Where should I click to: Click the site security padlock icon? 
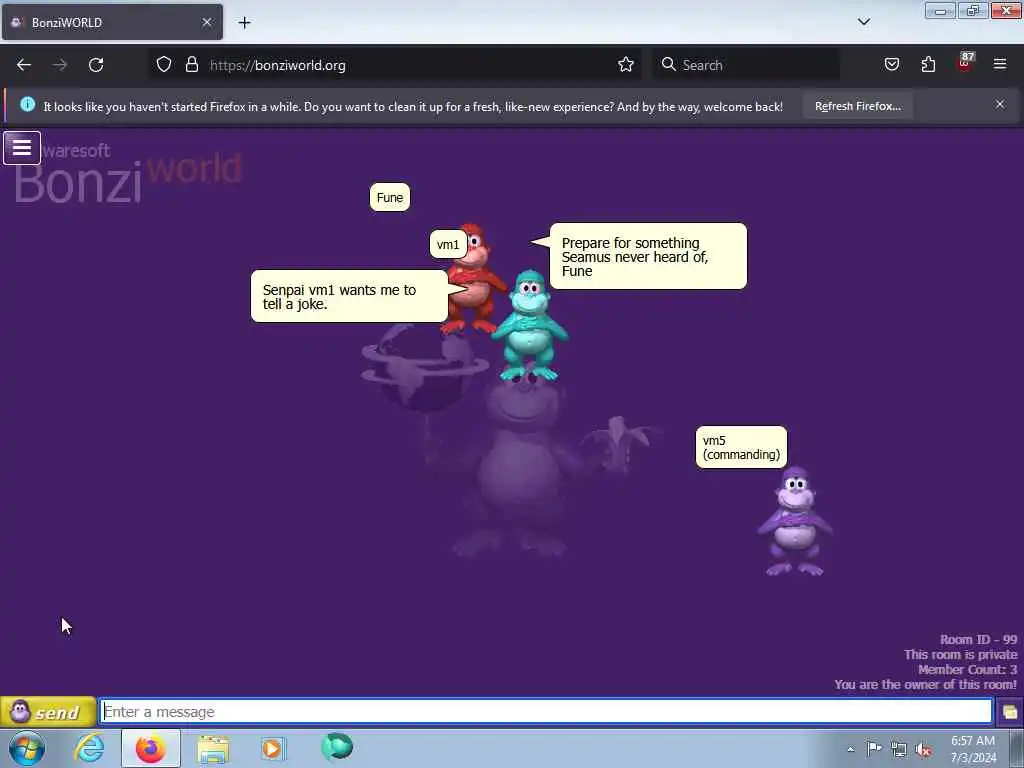191,65
